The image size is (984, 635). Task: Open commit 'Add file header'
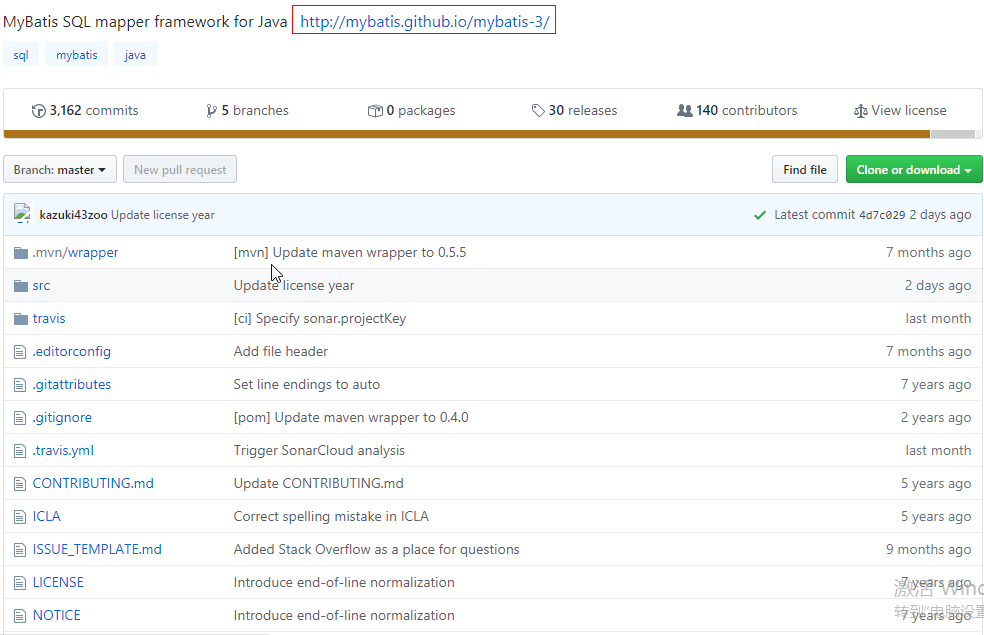click(x=281, y=351)
